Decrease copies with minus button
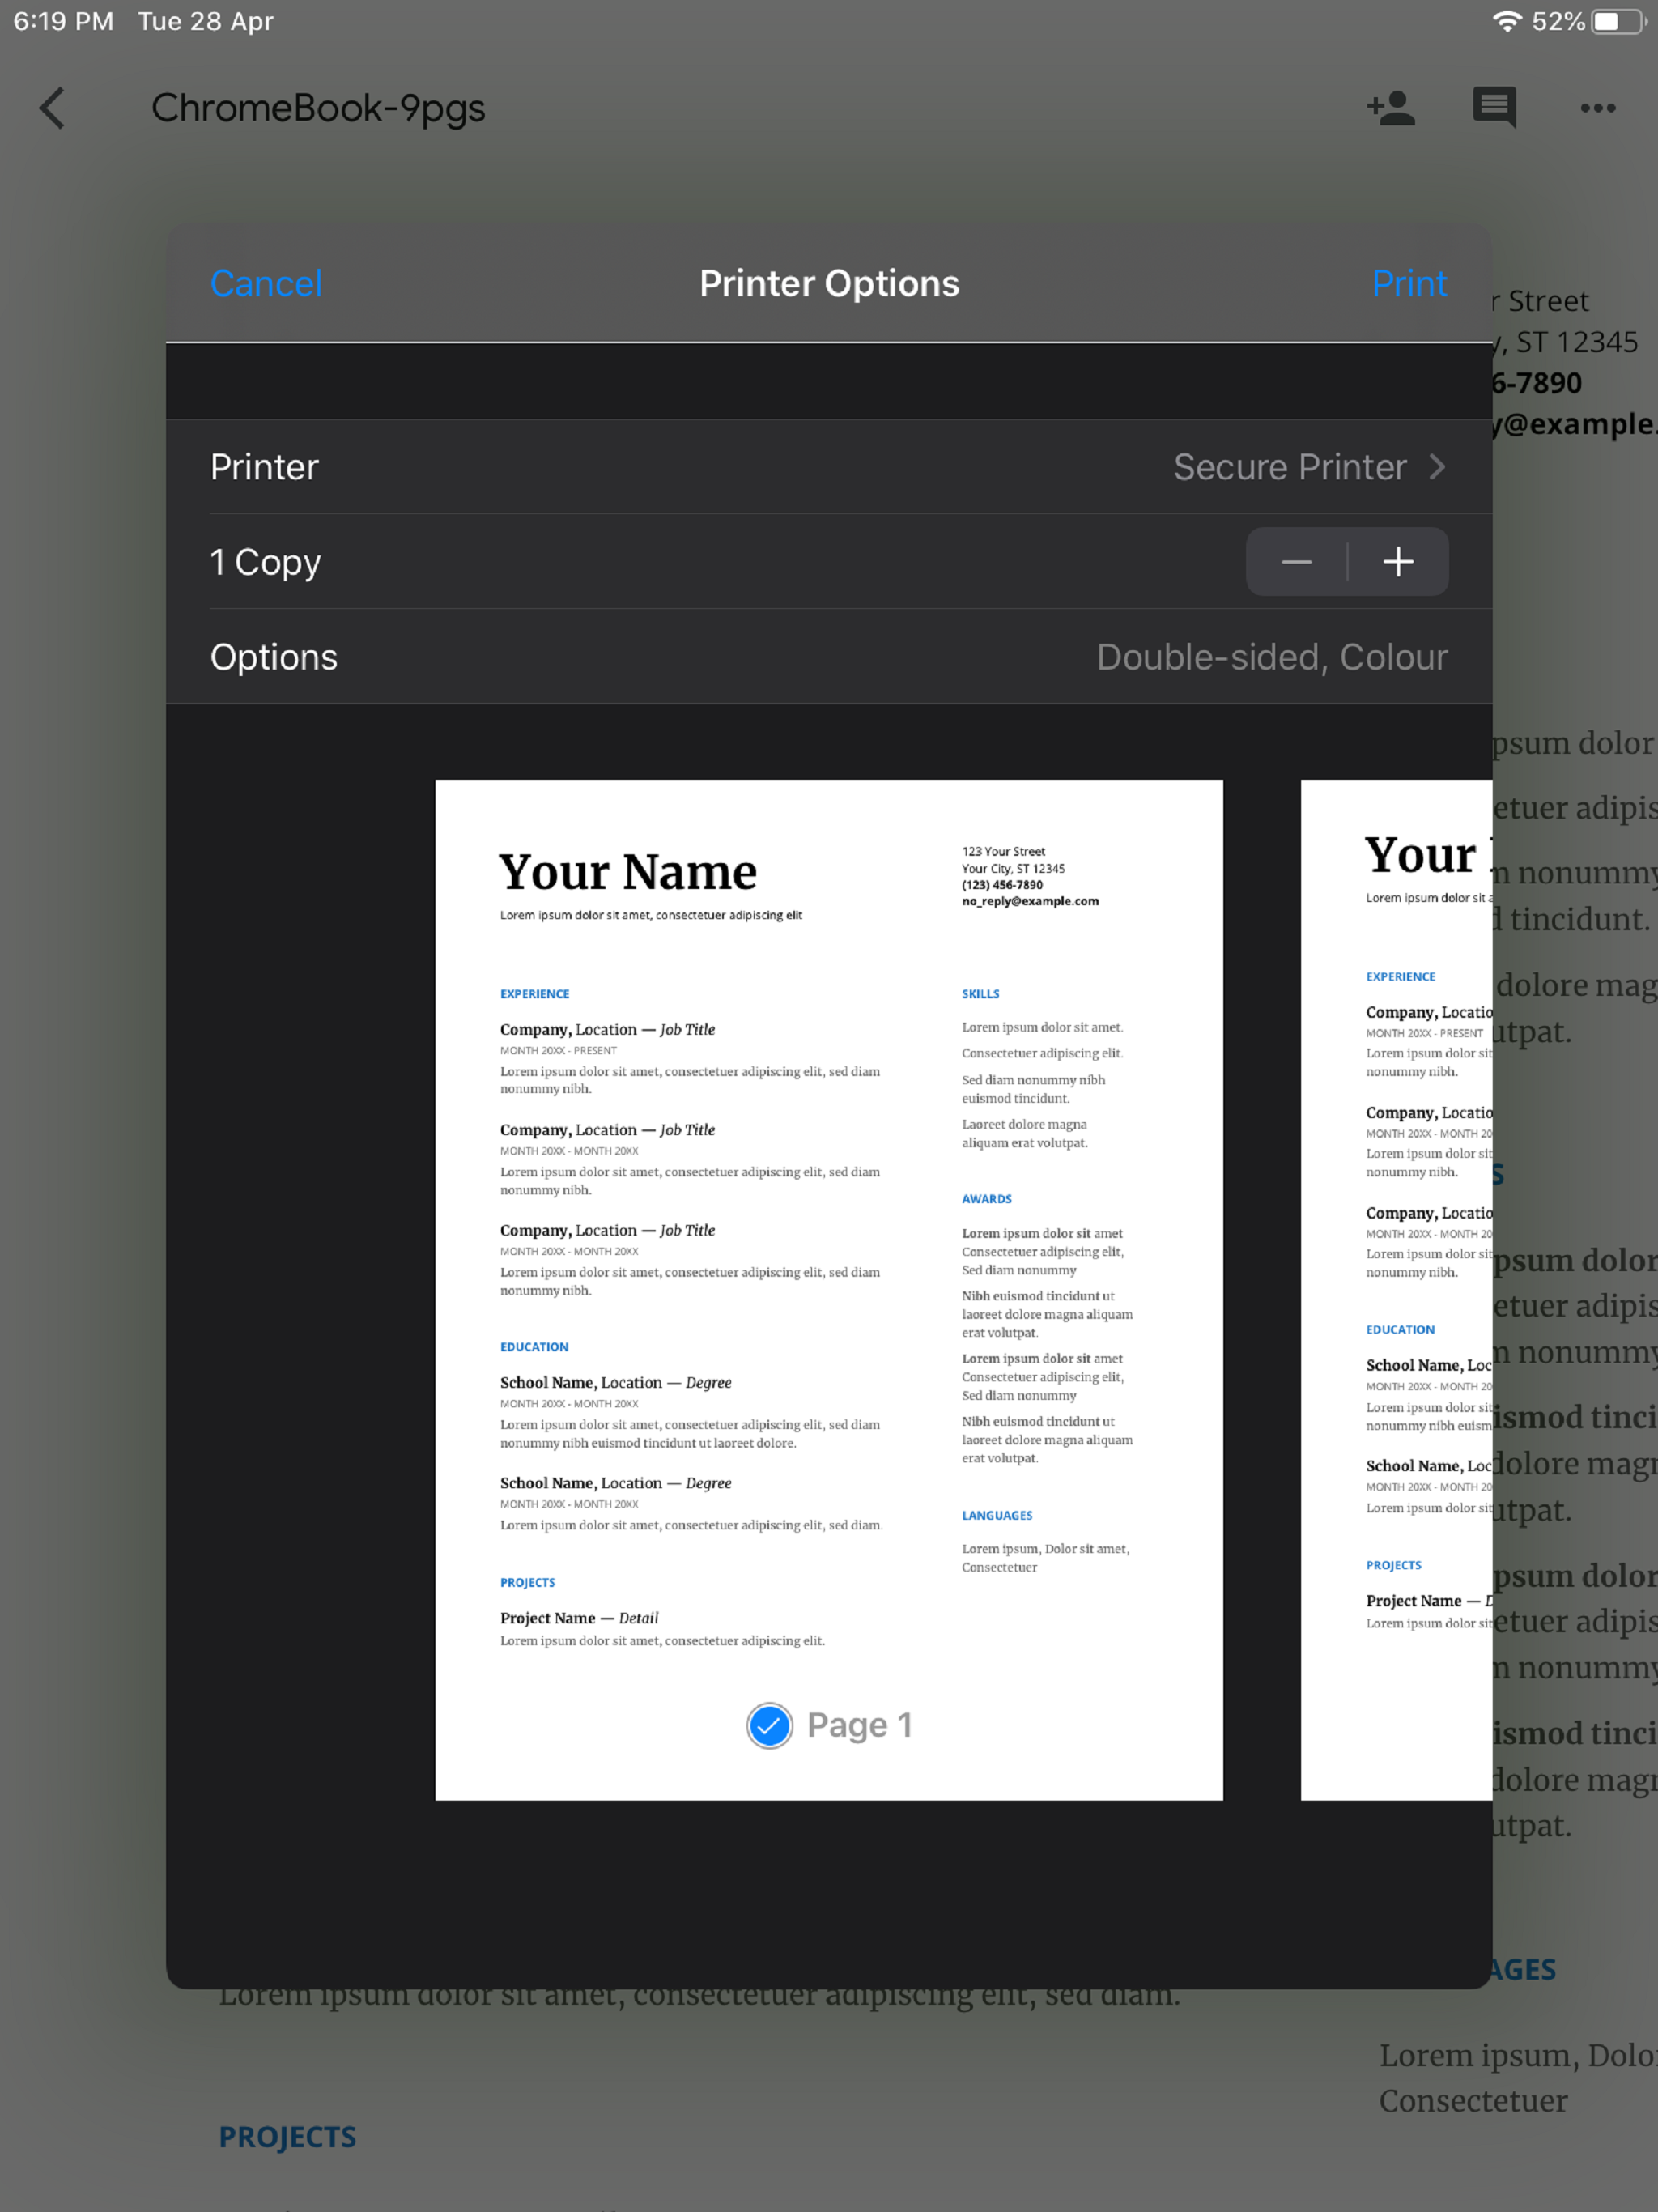This screenshot has width=1658, height=2212. pos(1296,562)
